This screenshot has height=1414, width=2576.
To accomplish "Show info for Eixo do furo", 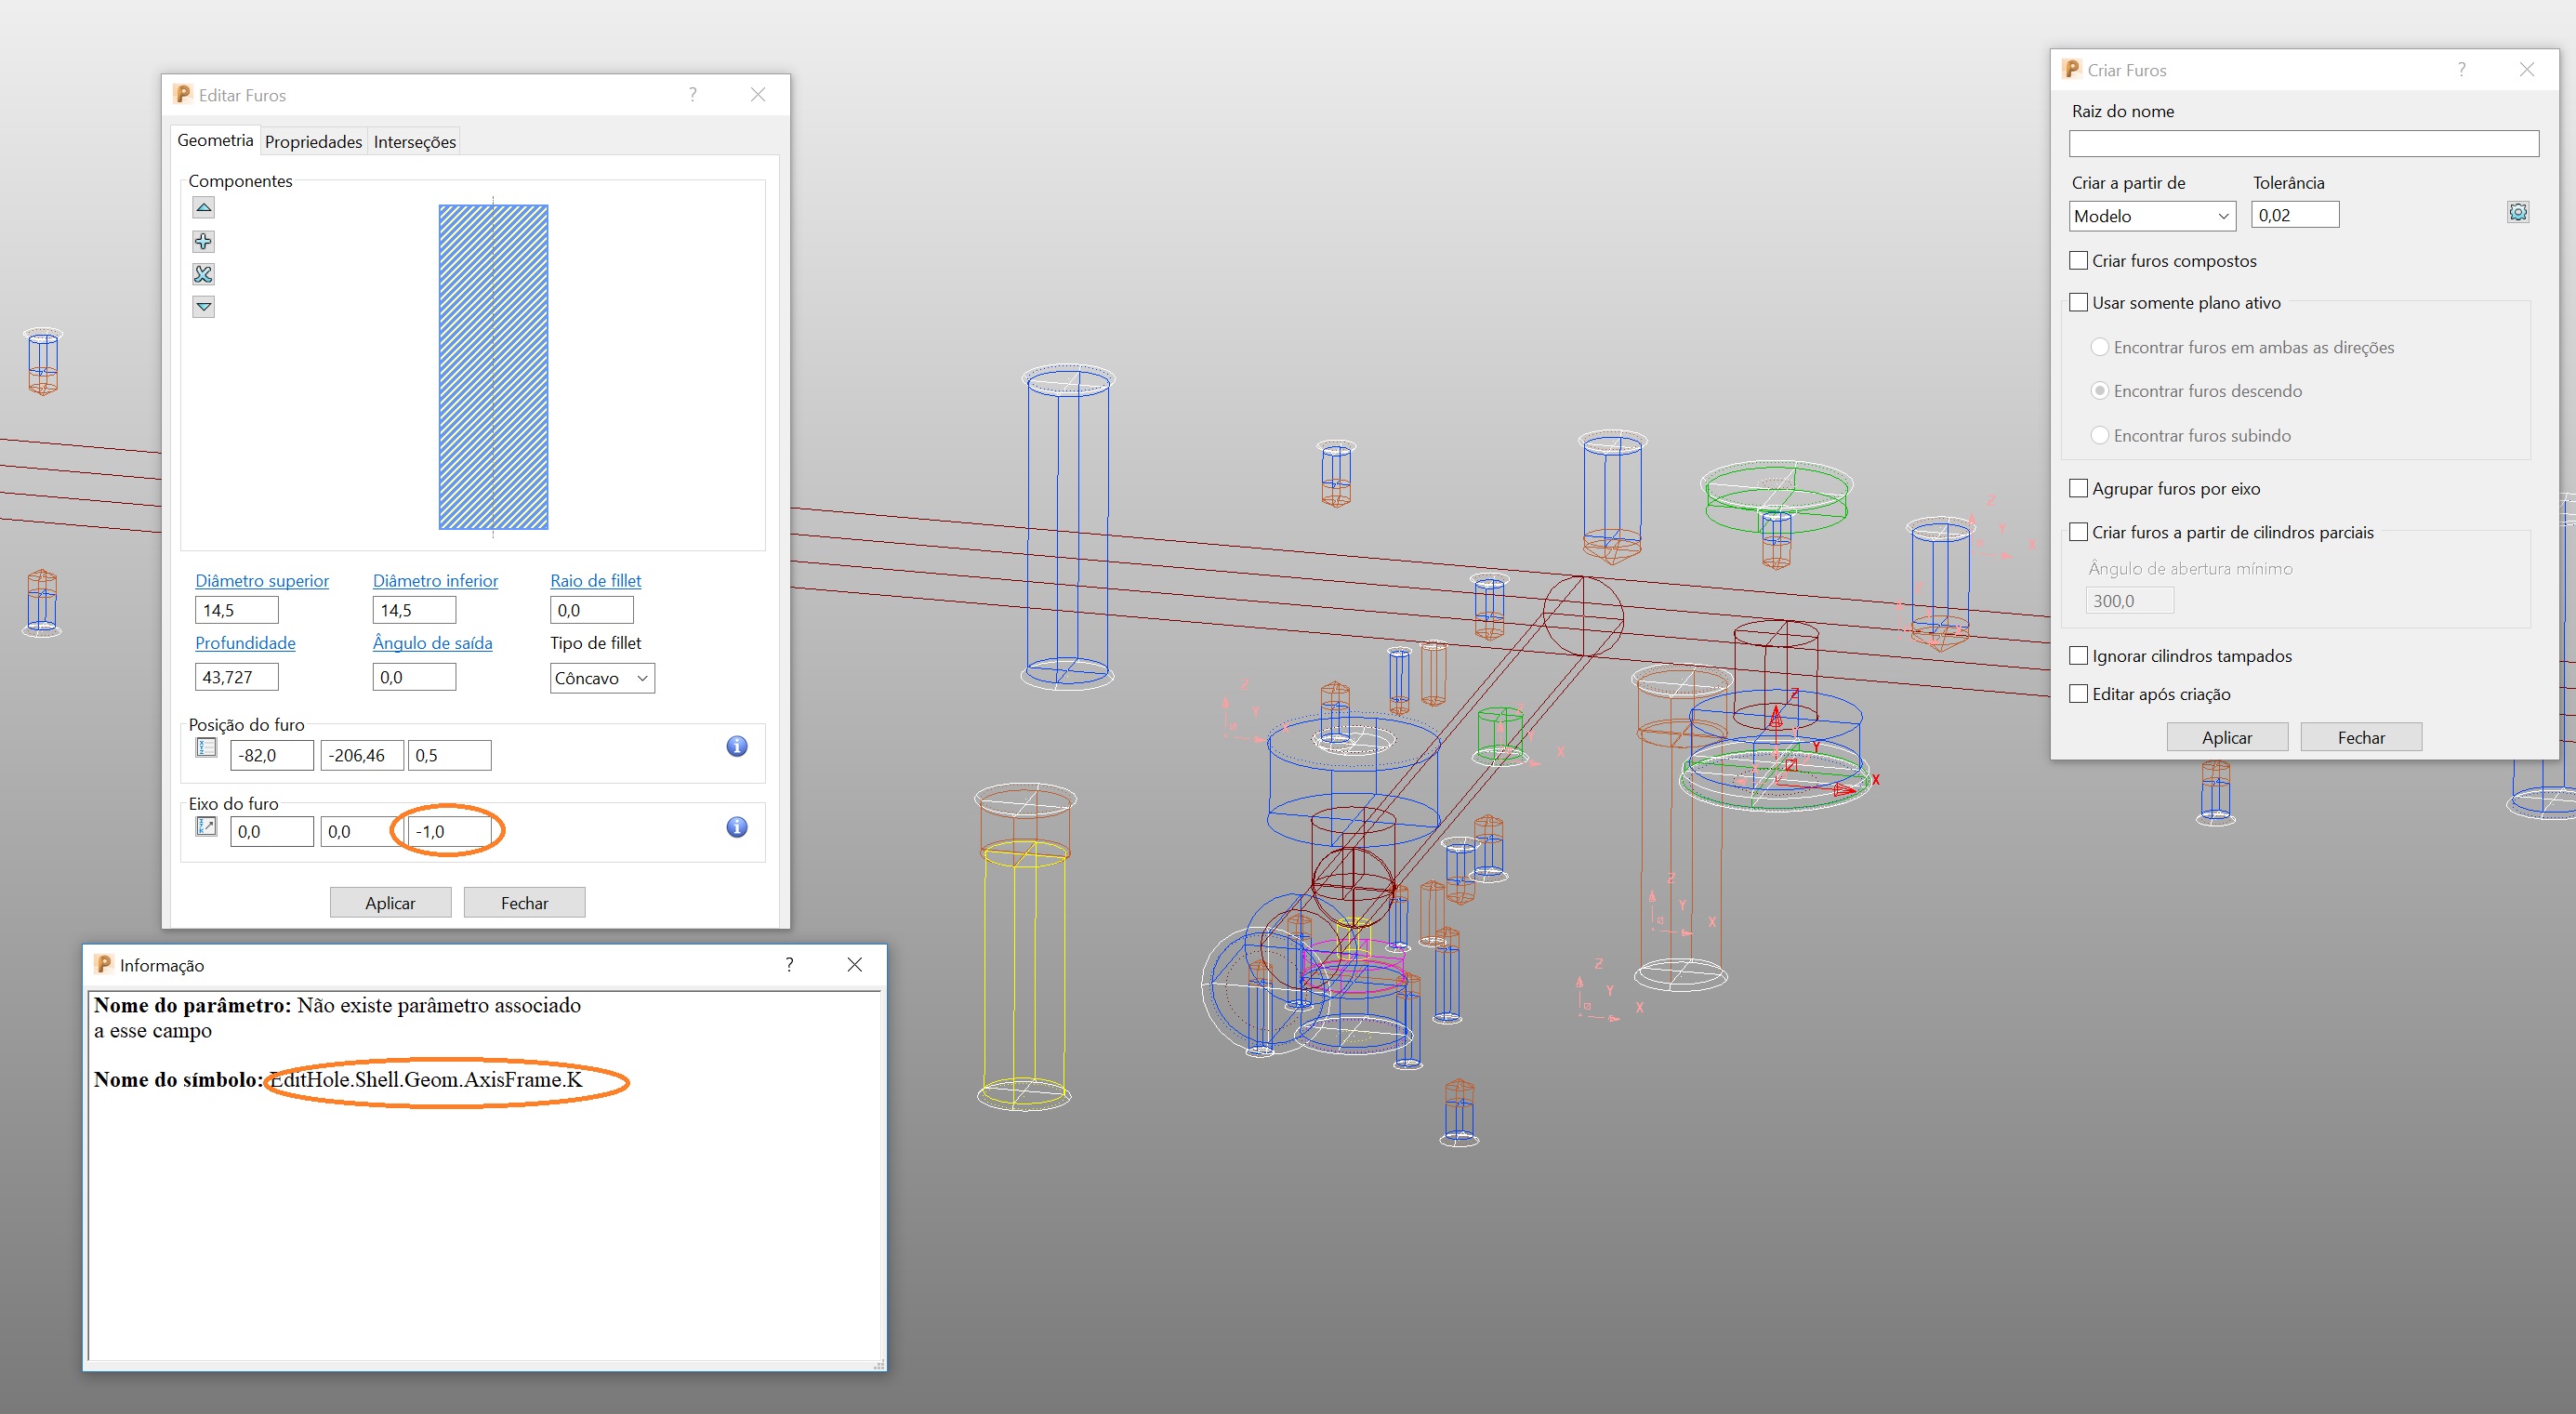I will pyautogui.click(x=737, y=827).
